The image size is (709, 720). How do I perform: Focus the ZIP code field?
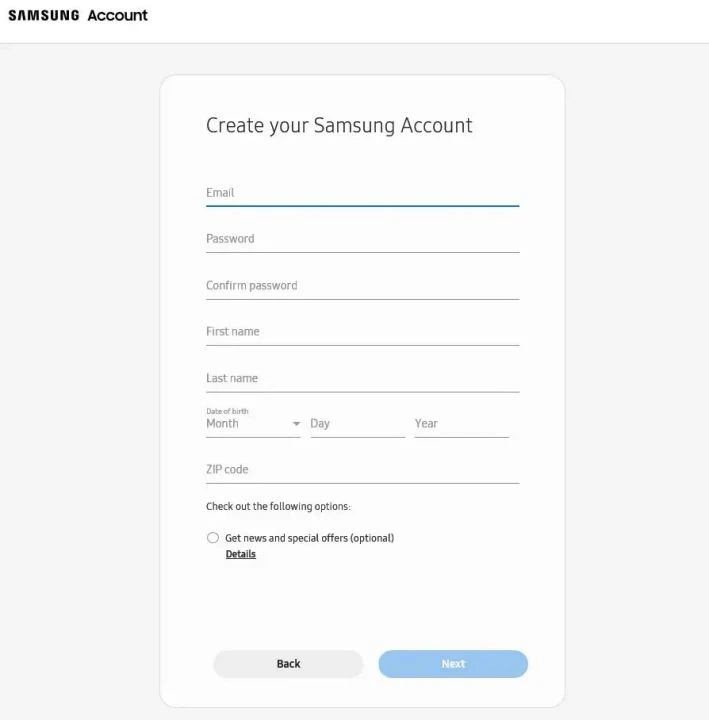tap(362, 470)
